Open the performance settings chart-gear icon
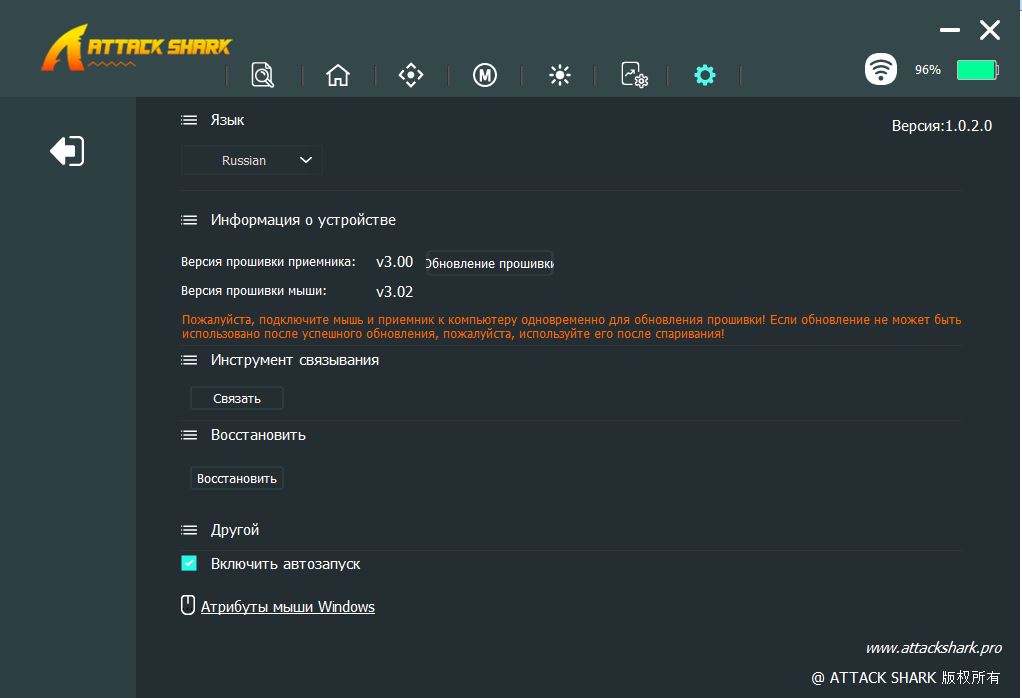Image resolution: width=1022 pixels, height=698 pixels. [634, 75]
